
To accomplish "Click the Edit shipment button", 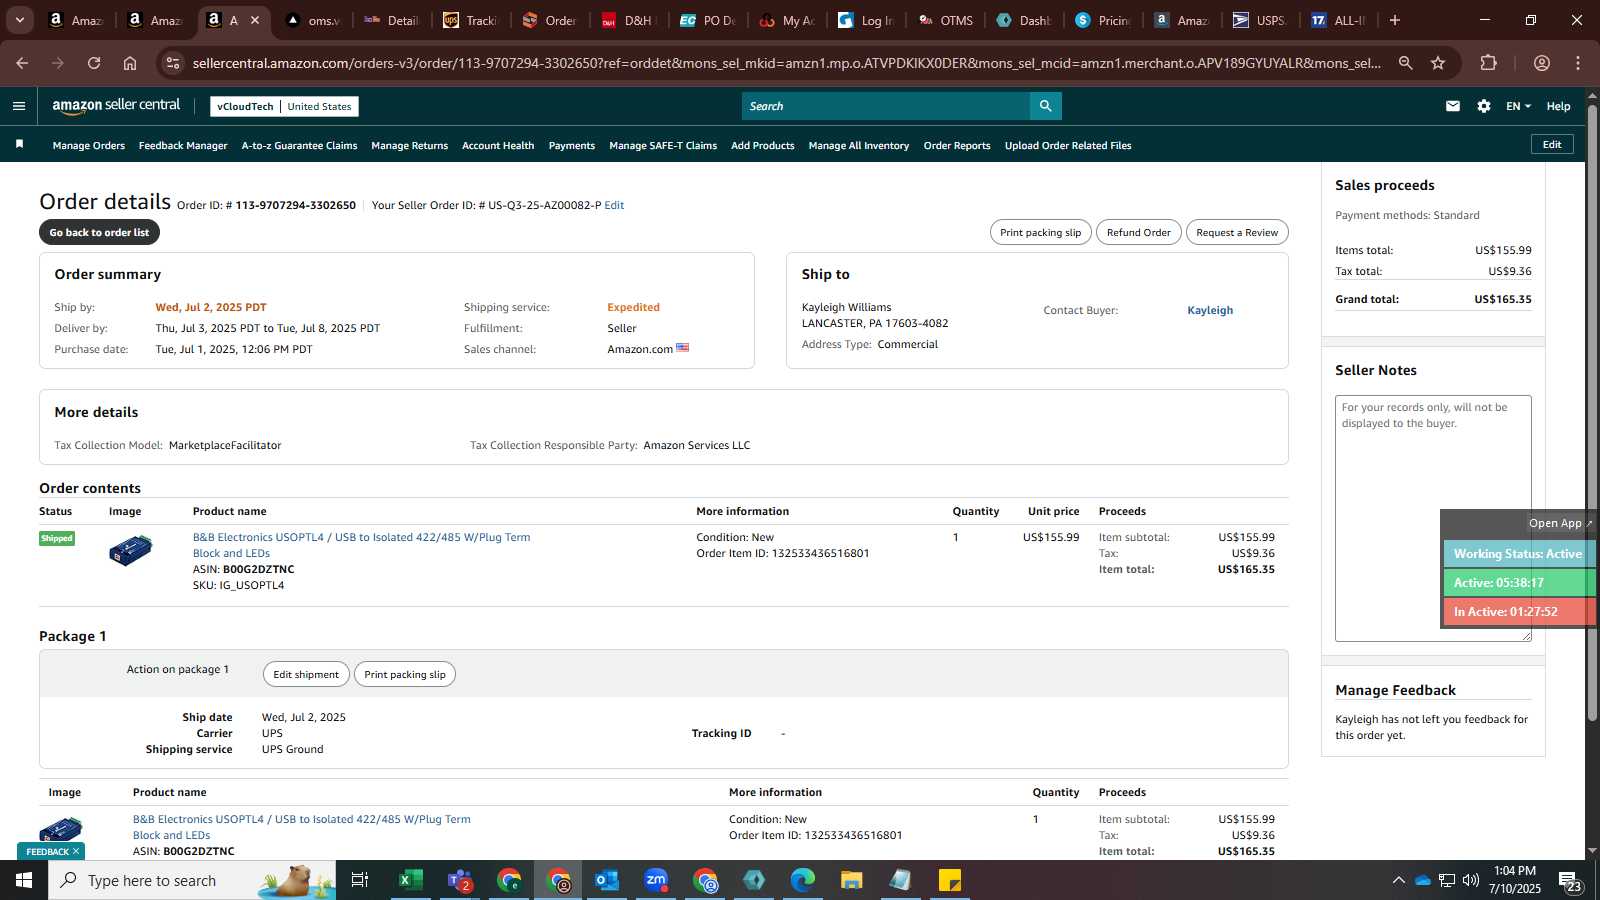I will tap(306, 674).
